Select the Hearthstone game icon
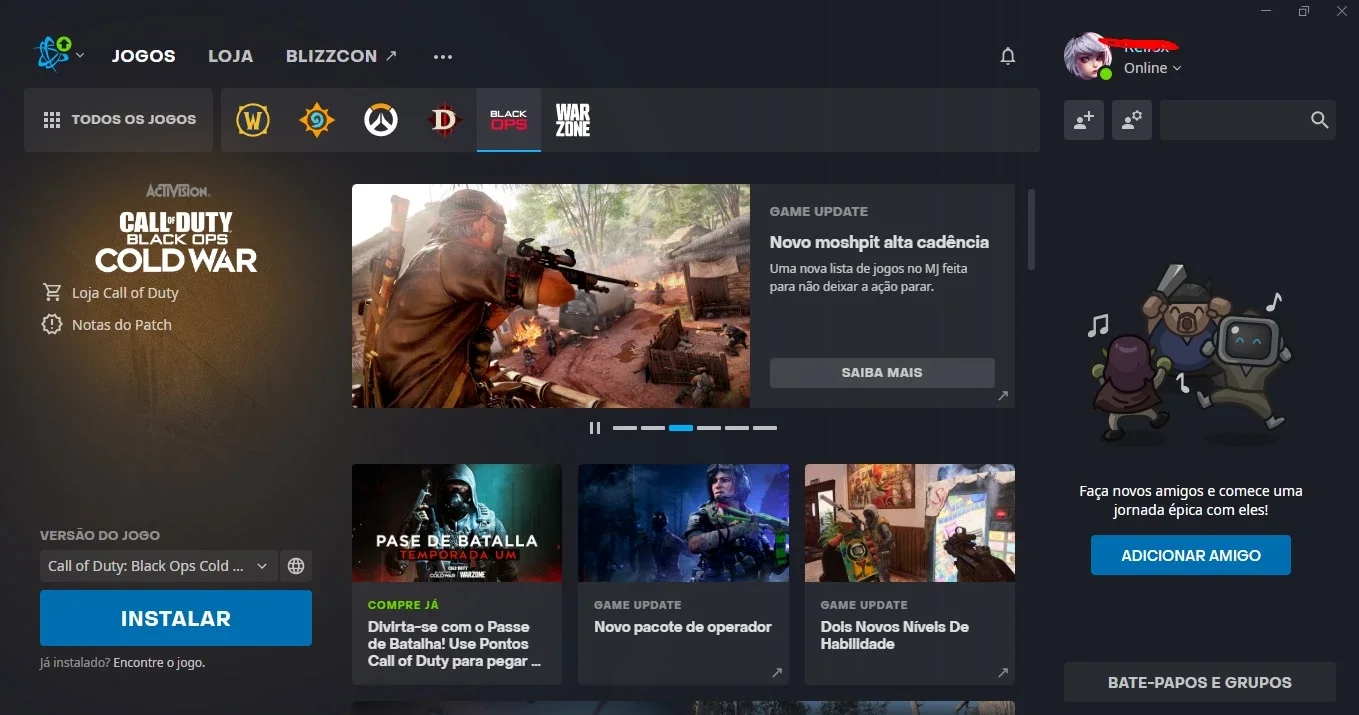This screenshot has height=715, width=1359. 317,120
